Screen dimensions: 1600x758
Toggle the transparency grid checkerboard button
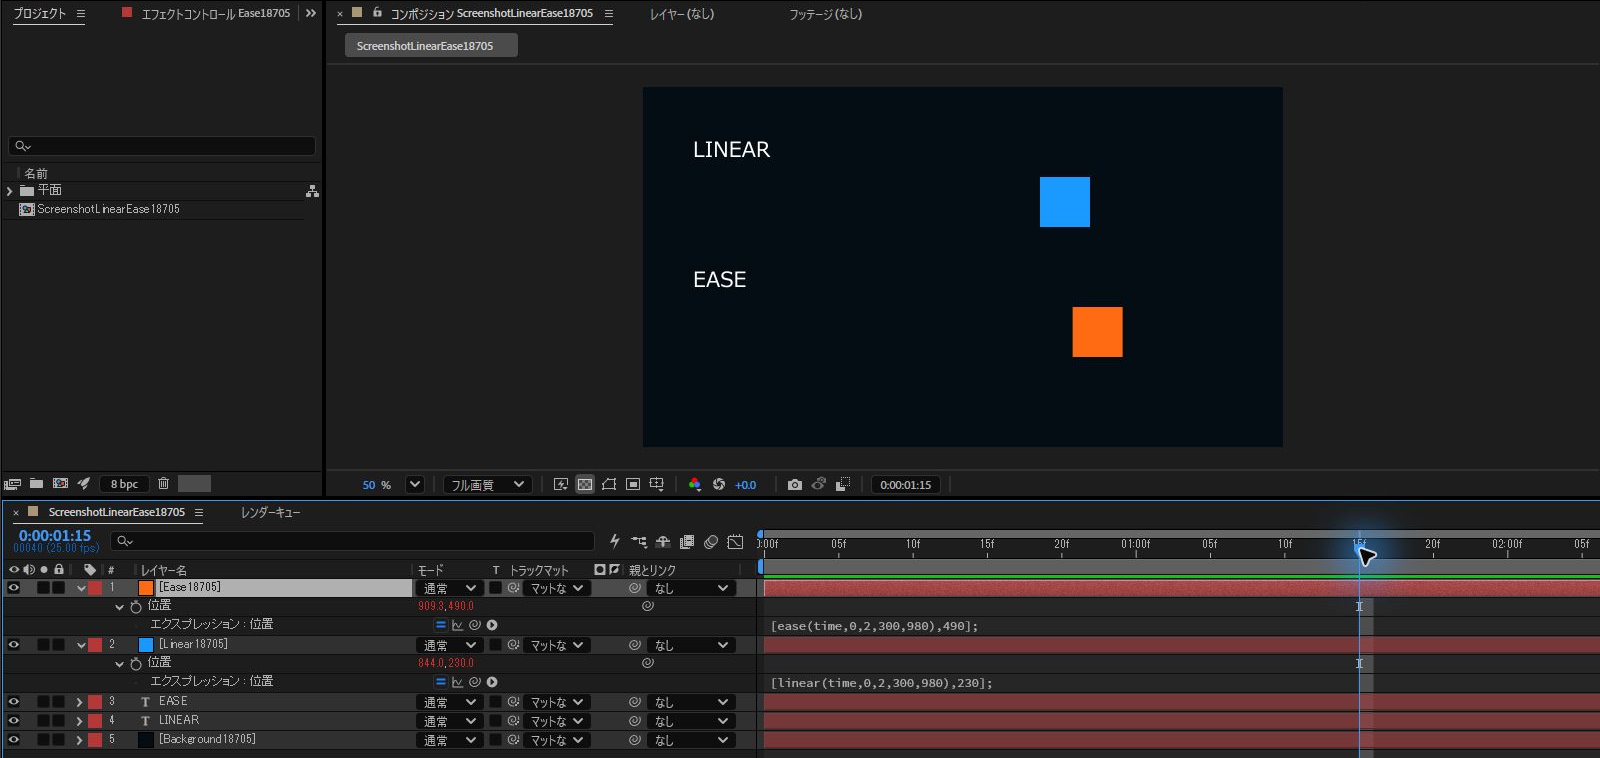(x=585, y=485)
